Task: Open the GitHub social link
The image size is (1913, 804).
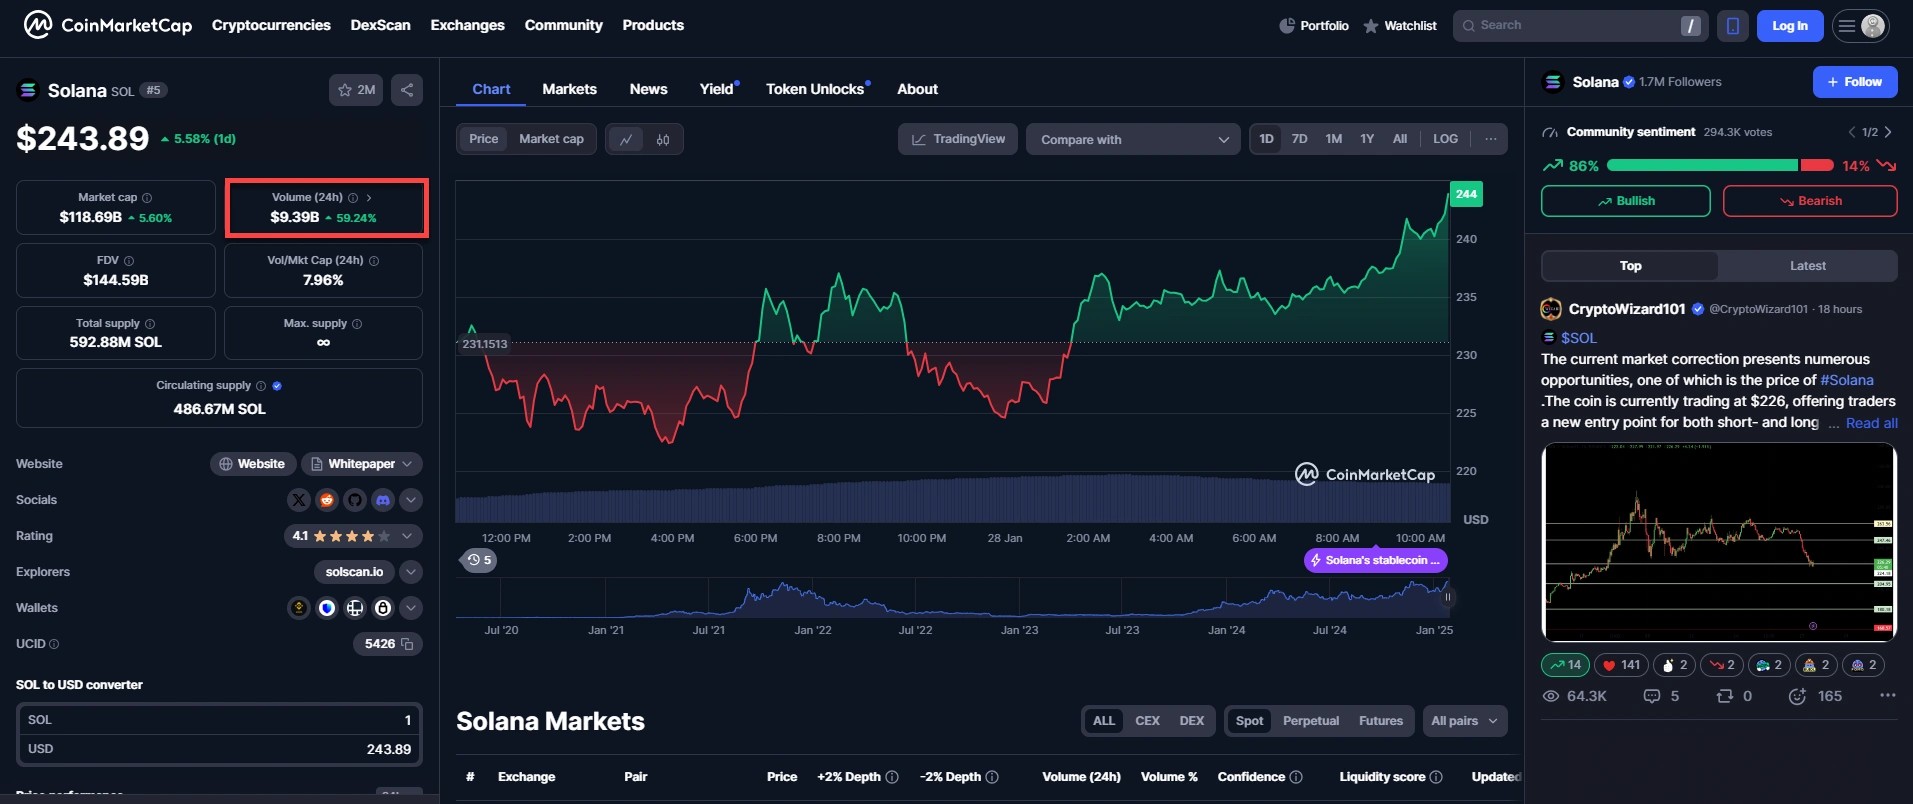Action: (x=354, y=500)
